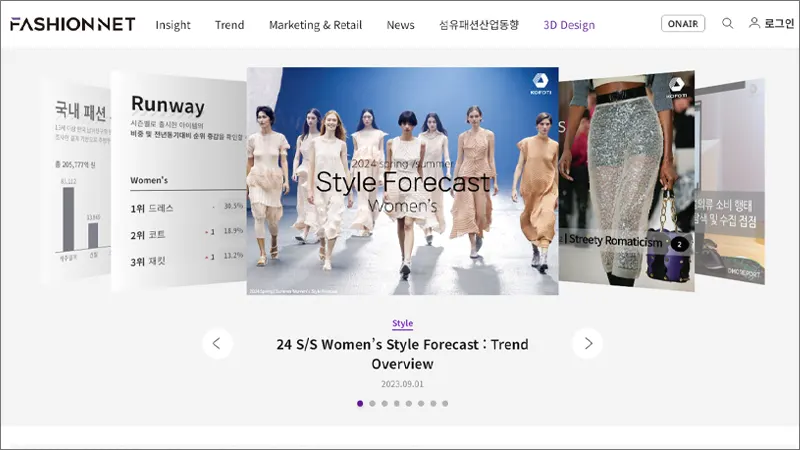Open the 의류 소비 행태 slide

click(x=730, y=182)
